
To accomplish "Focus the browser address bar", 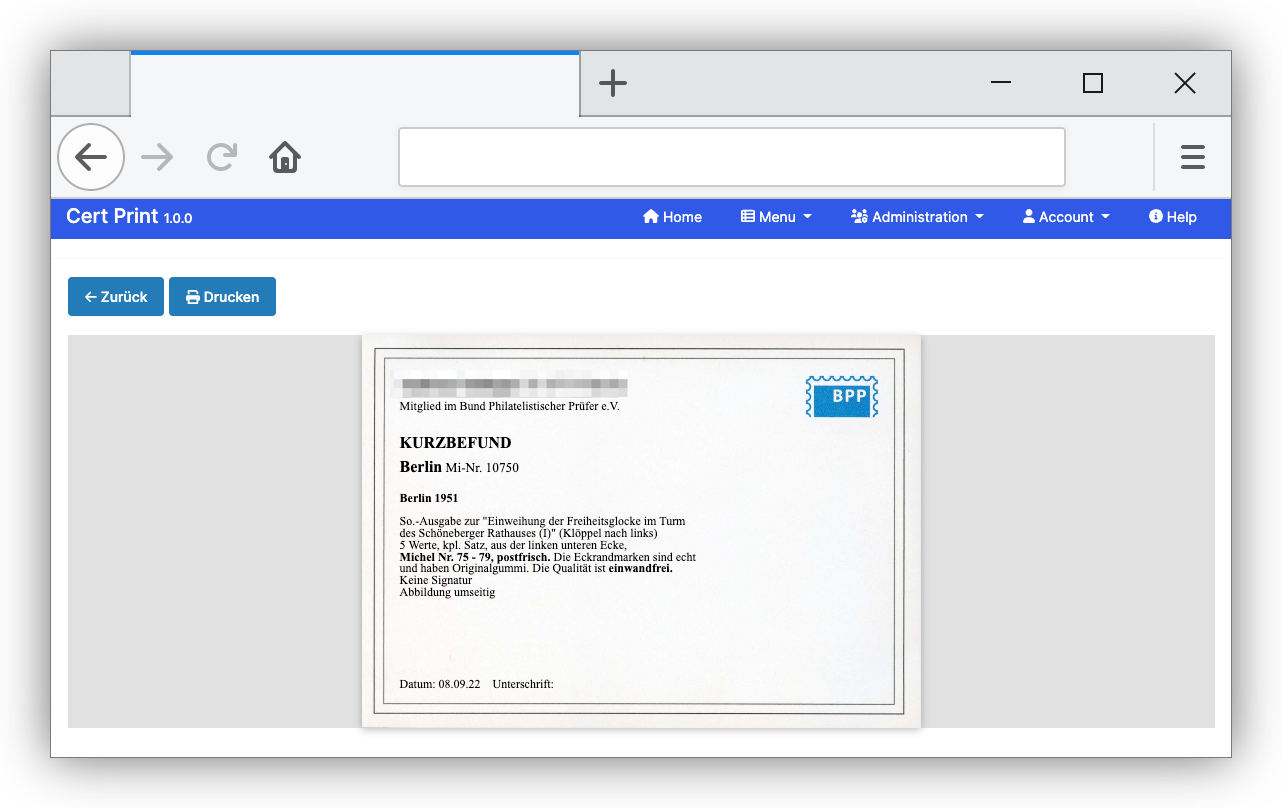I will pyautogui.click(x=731, y=157).
